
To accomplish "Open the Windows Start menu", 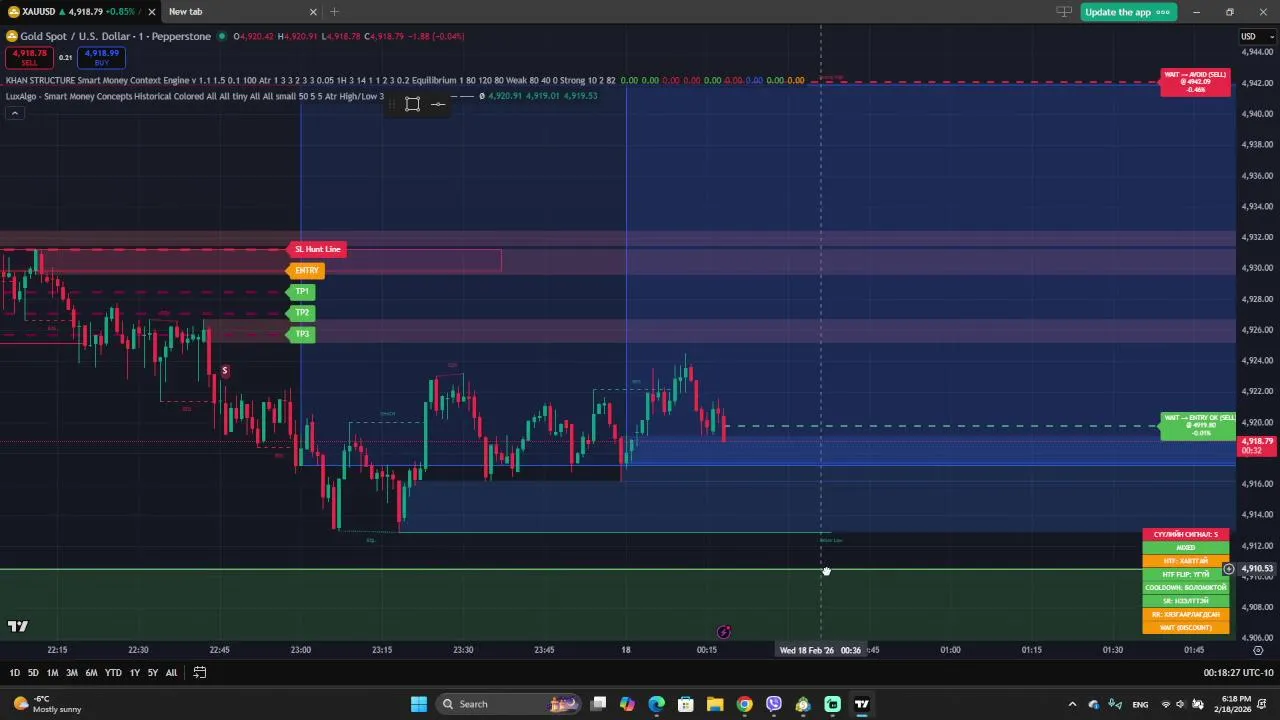I will [418, 704].
